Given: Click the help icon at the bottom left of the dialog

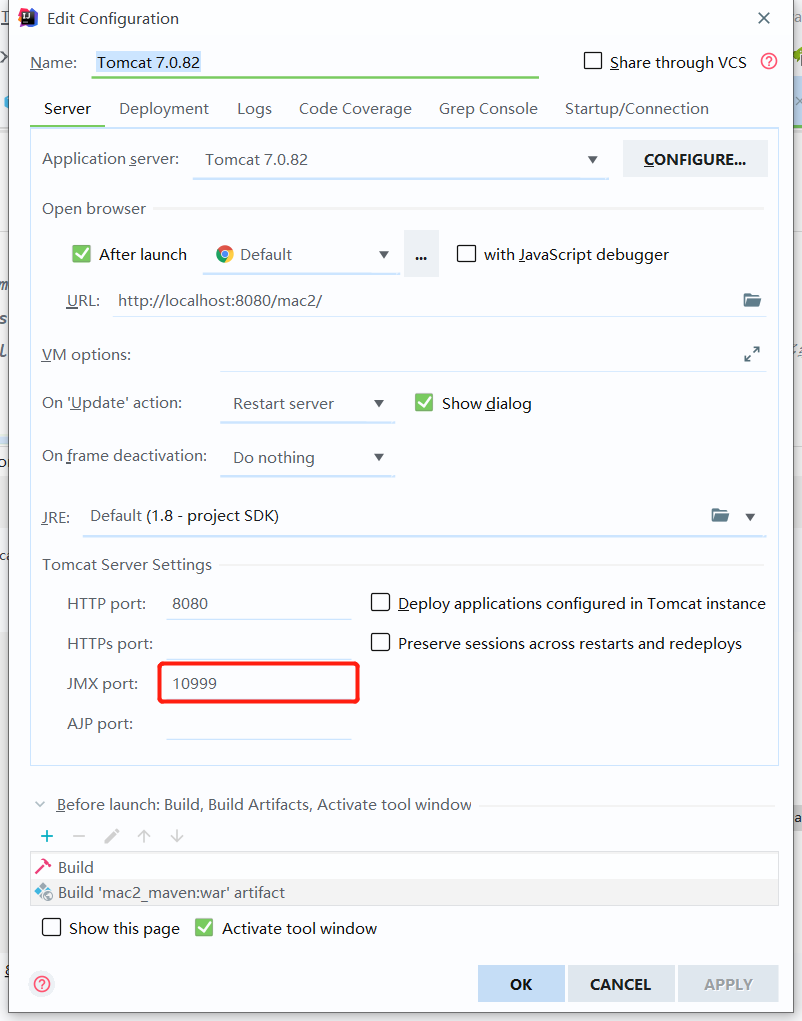Looking at the screenshot, I should pyautogui.click(x=42, y=983).
